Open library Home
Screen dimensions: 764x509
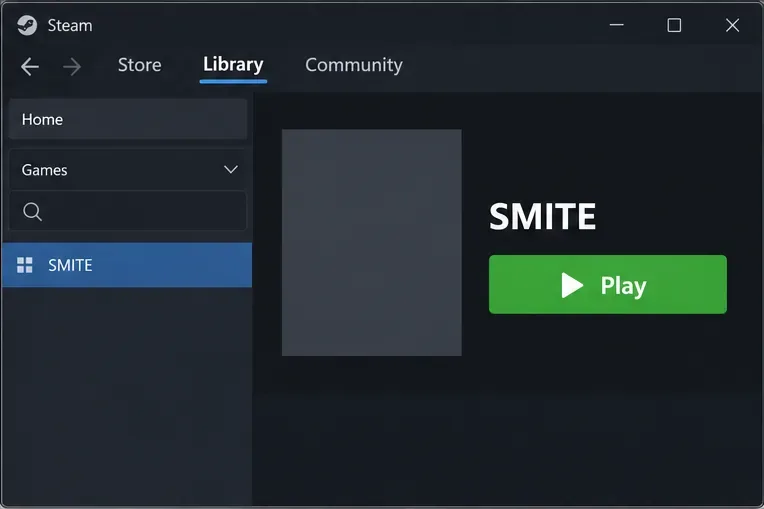point(128,119)
